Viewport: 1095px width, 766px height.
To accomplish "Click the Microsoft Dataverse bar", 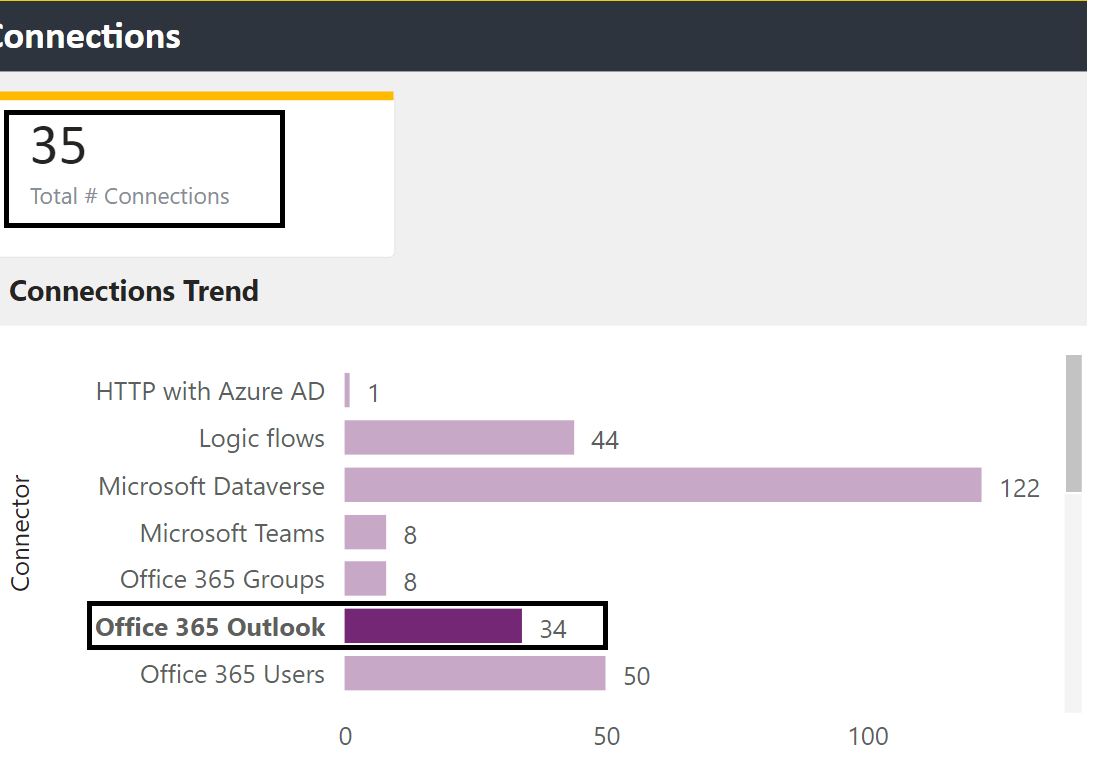I will pos(660,486).
